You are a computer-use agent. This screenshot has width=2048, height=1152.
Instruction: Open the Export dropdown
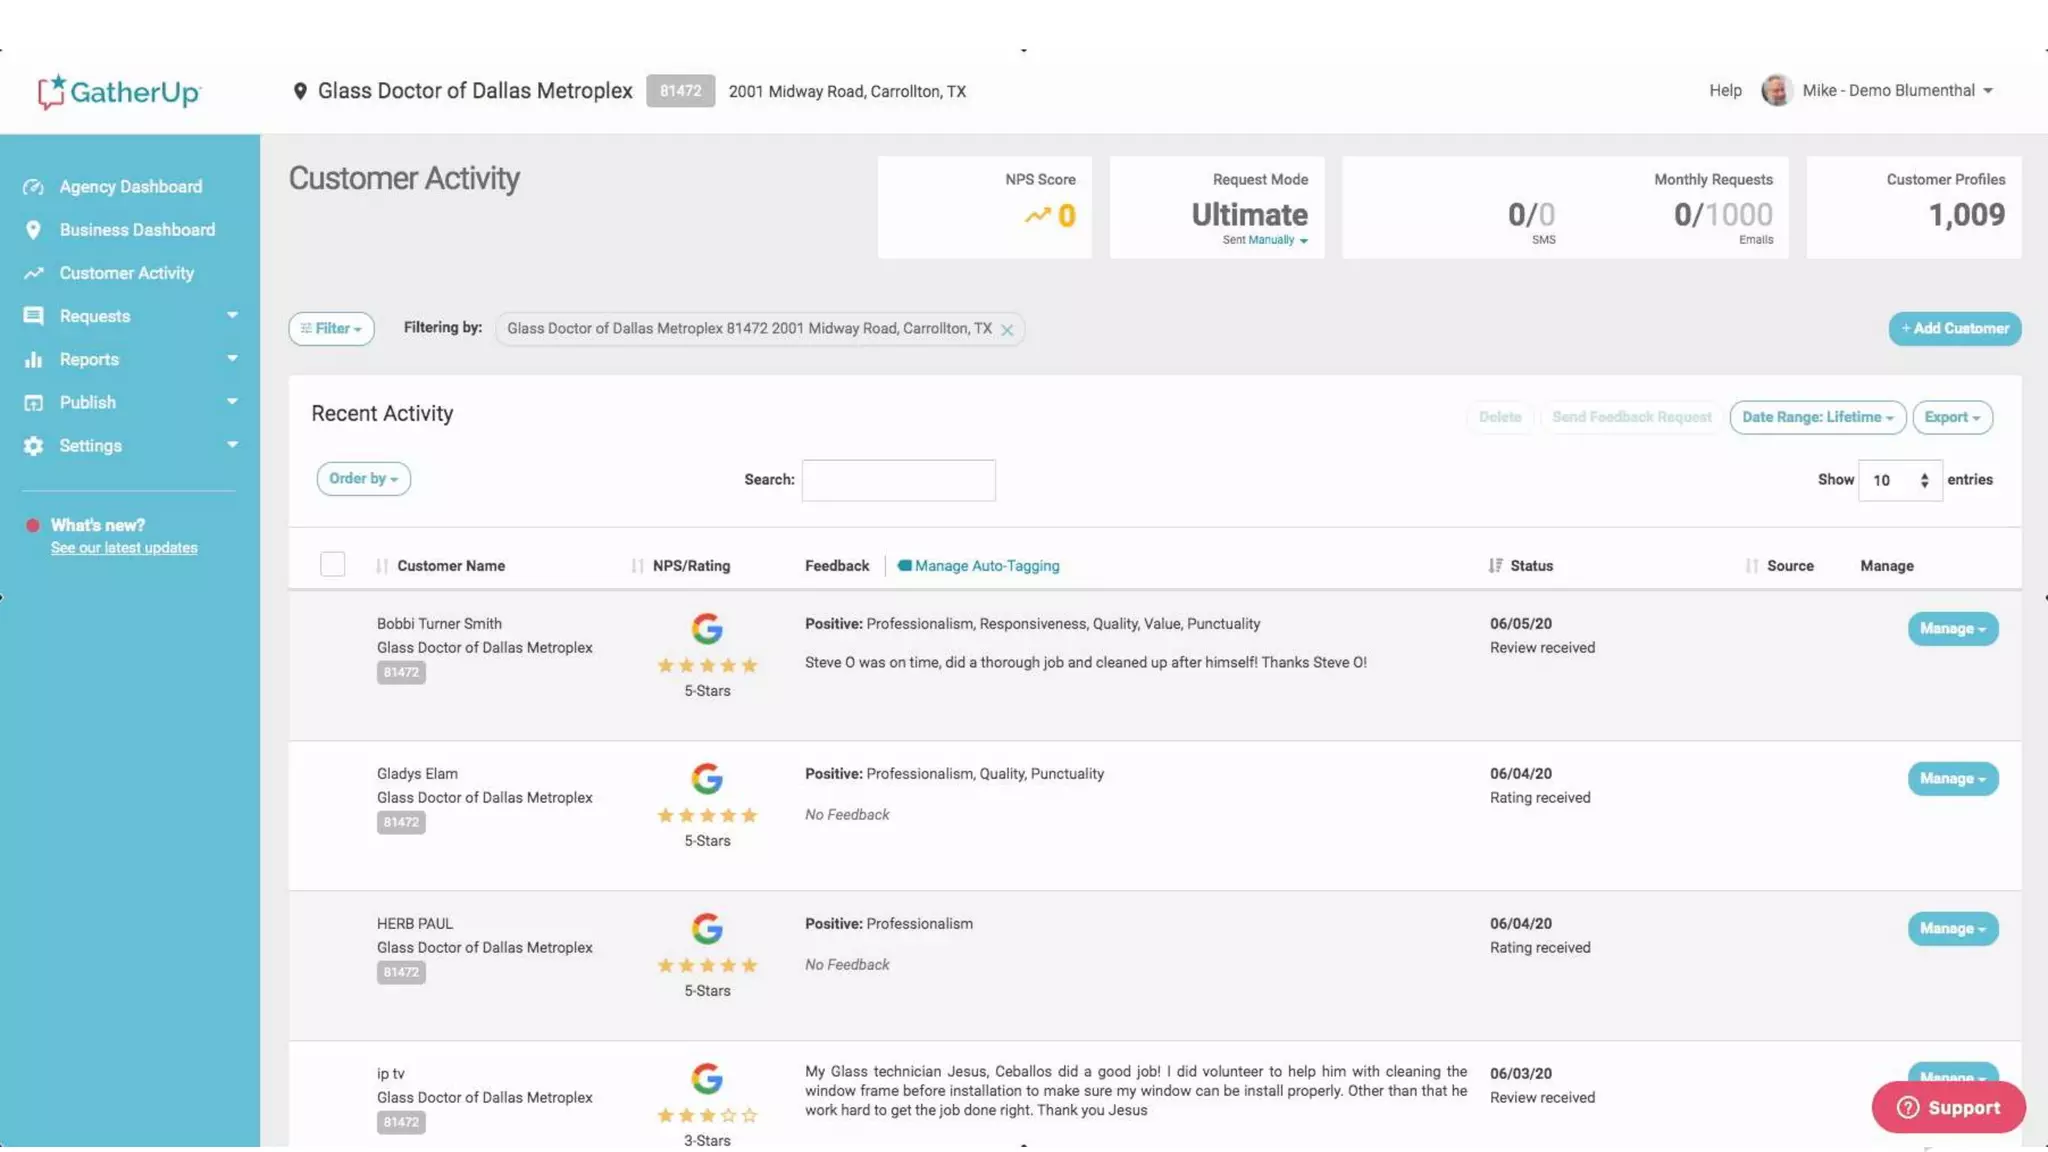[x=1951, y=417]
